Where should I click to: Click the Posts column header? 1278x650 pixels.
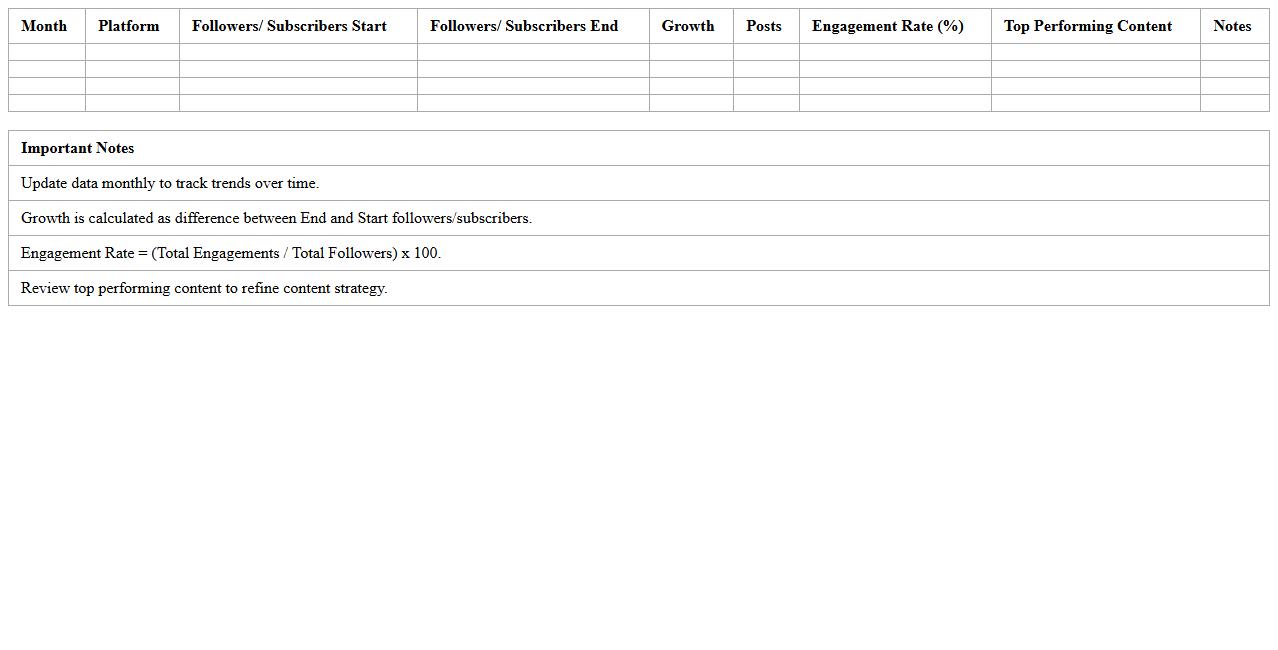764,26
